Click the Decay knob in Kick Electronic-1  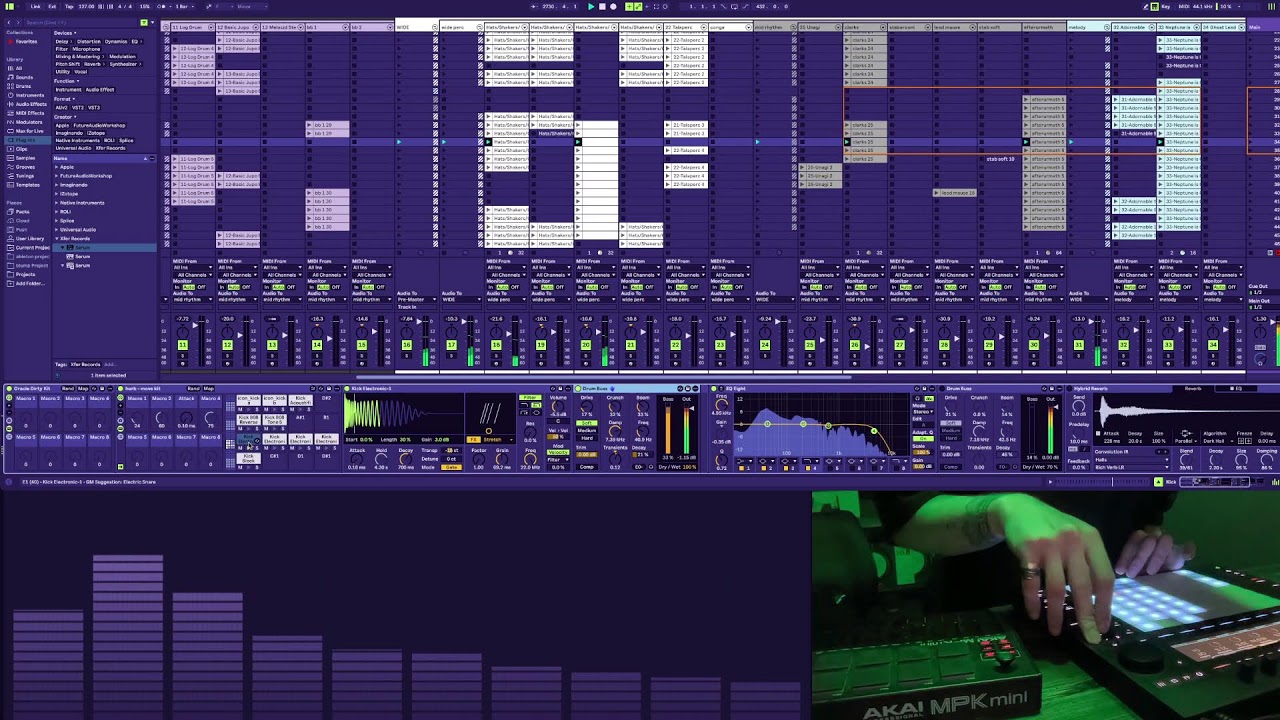click(x=405, y=458)
